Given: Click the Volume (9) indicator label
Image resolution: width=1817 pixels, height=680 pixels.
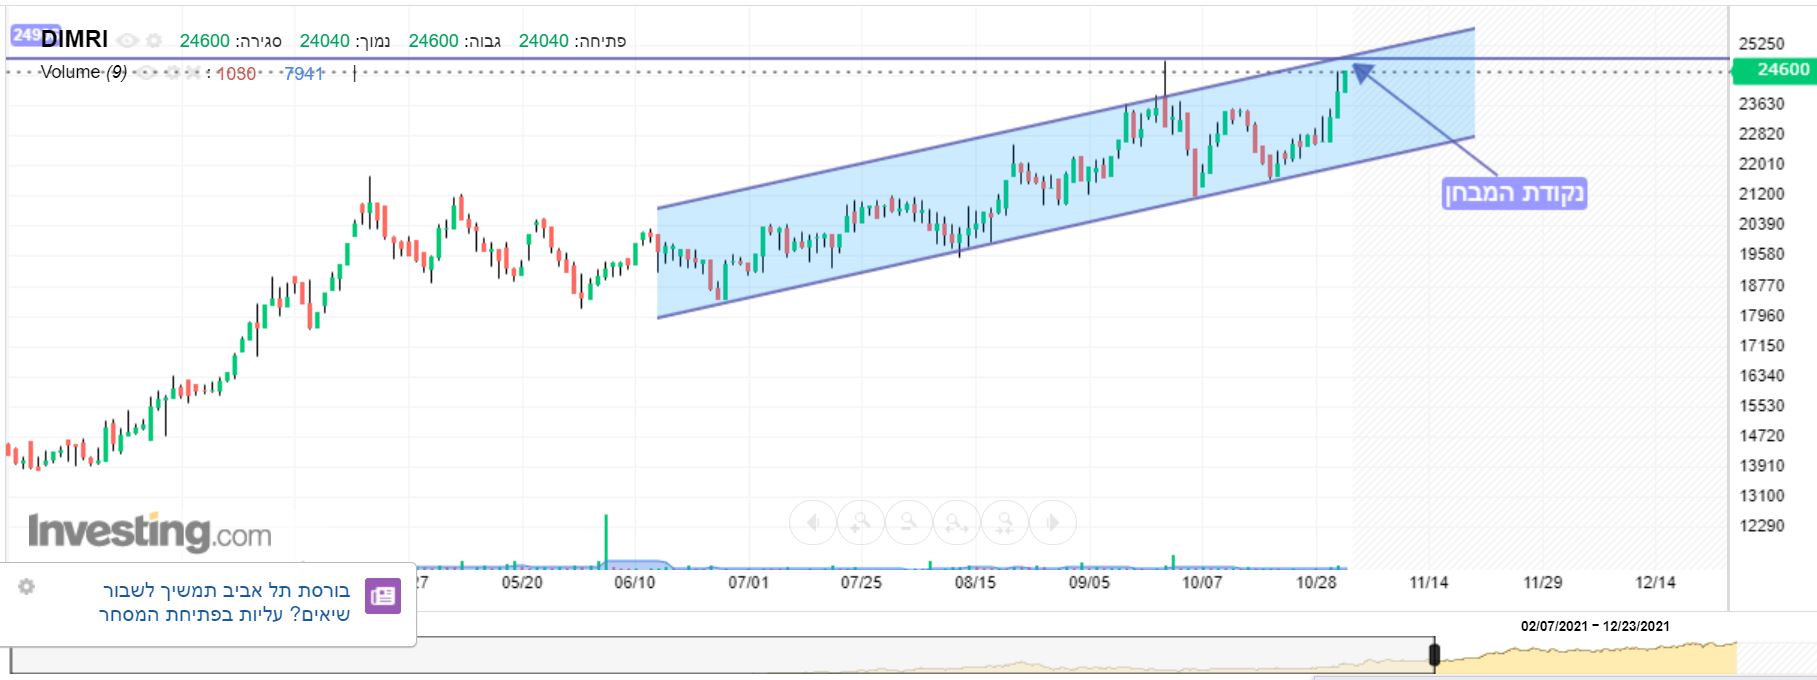Looking at the screenshot, I should (x=83, y=72).
